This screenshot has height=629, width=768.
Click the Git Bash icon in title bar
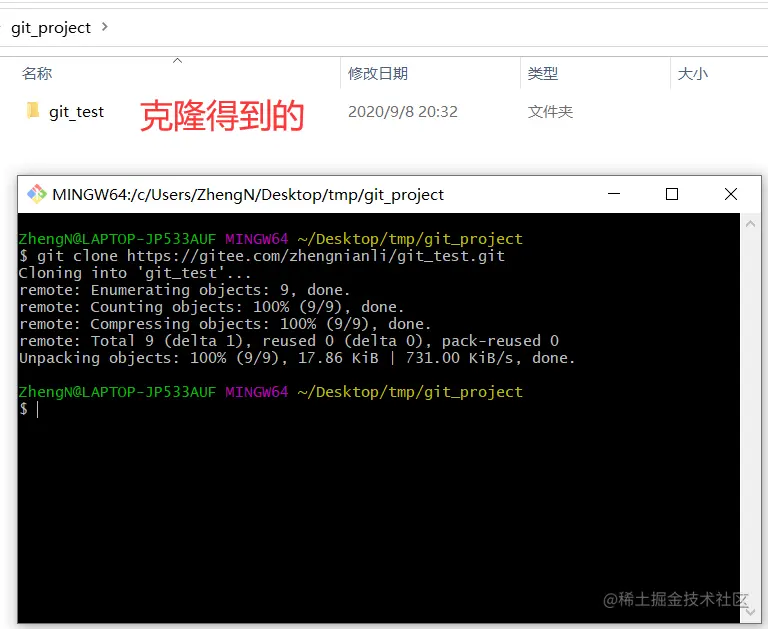[37, 194]
